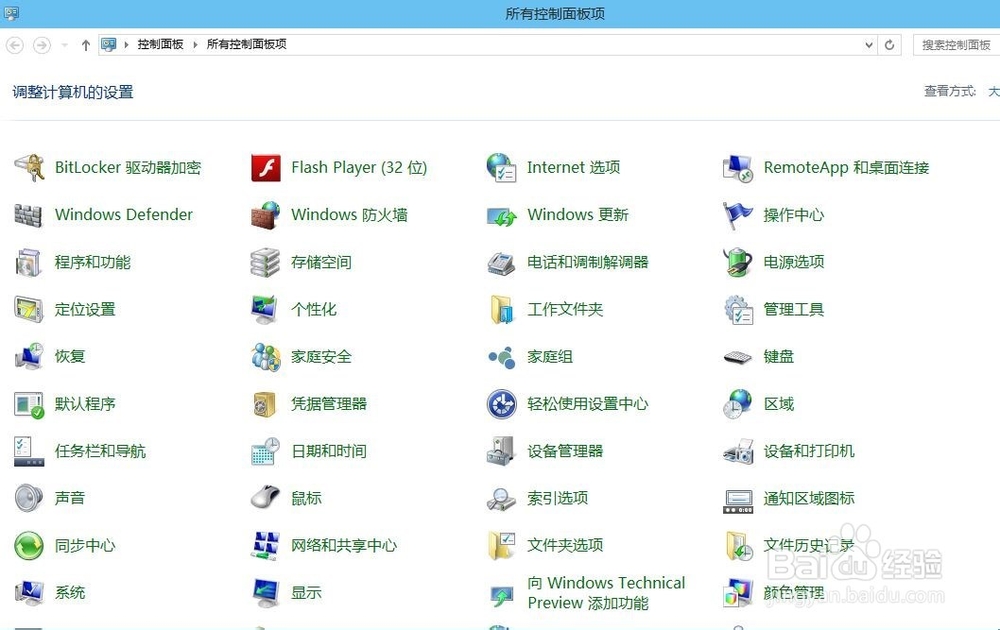Click the 电源选项 text link
The image size is (1000, 630).
[x=794, y=262]
